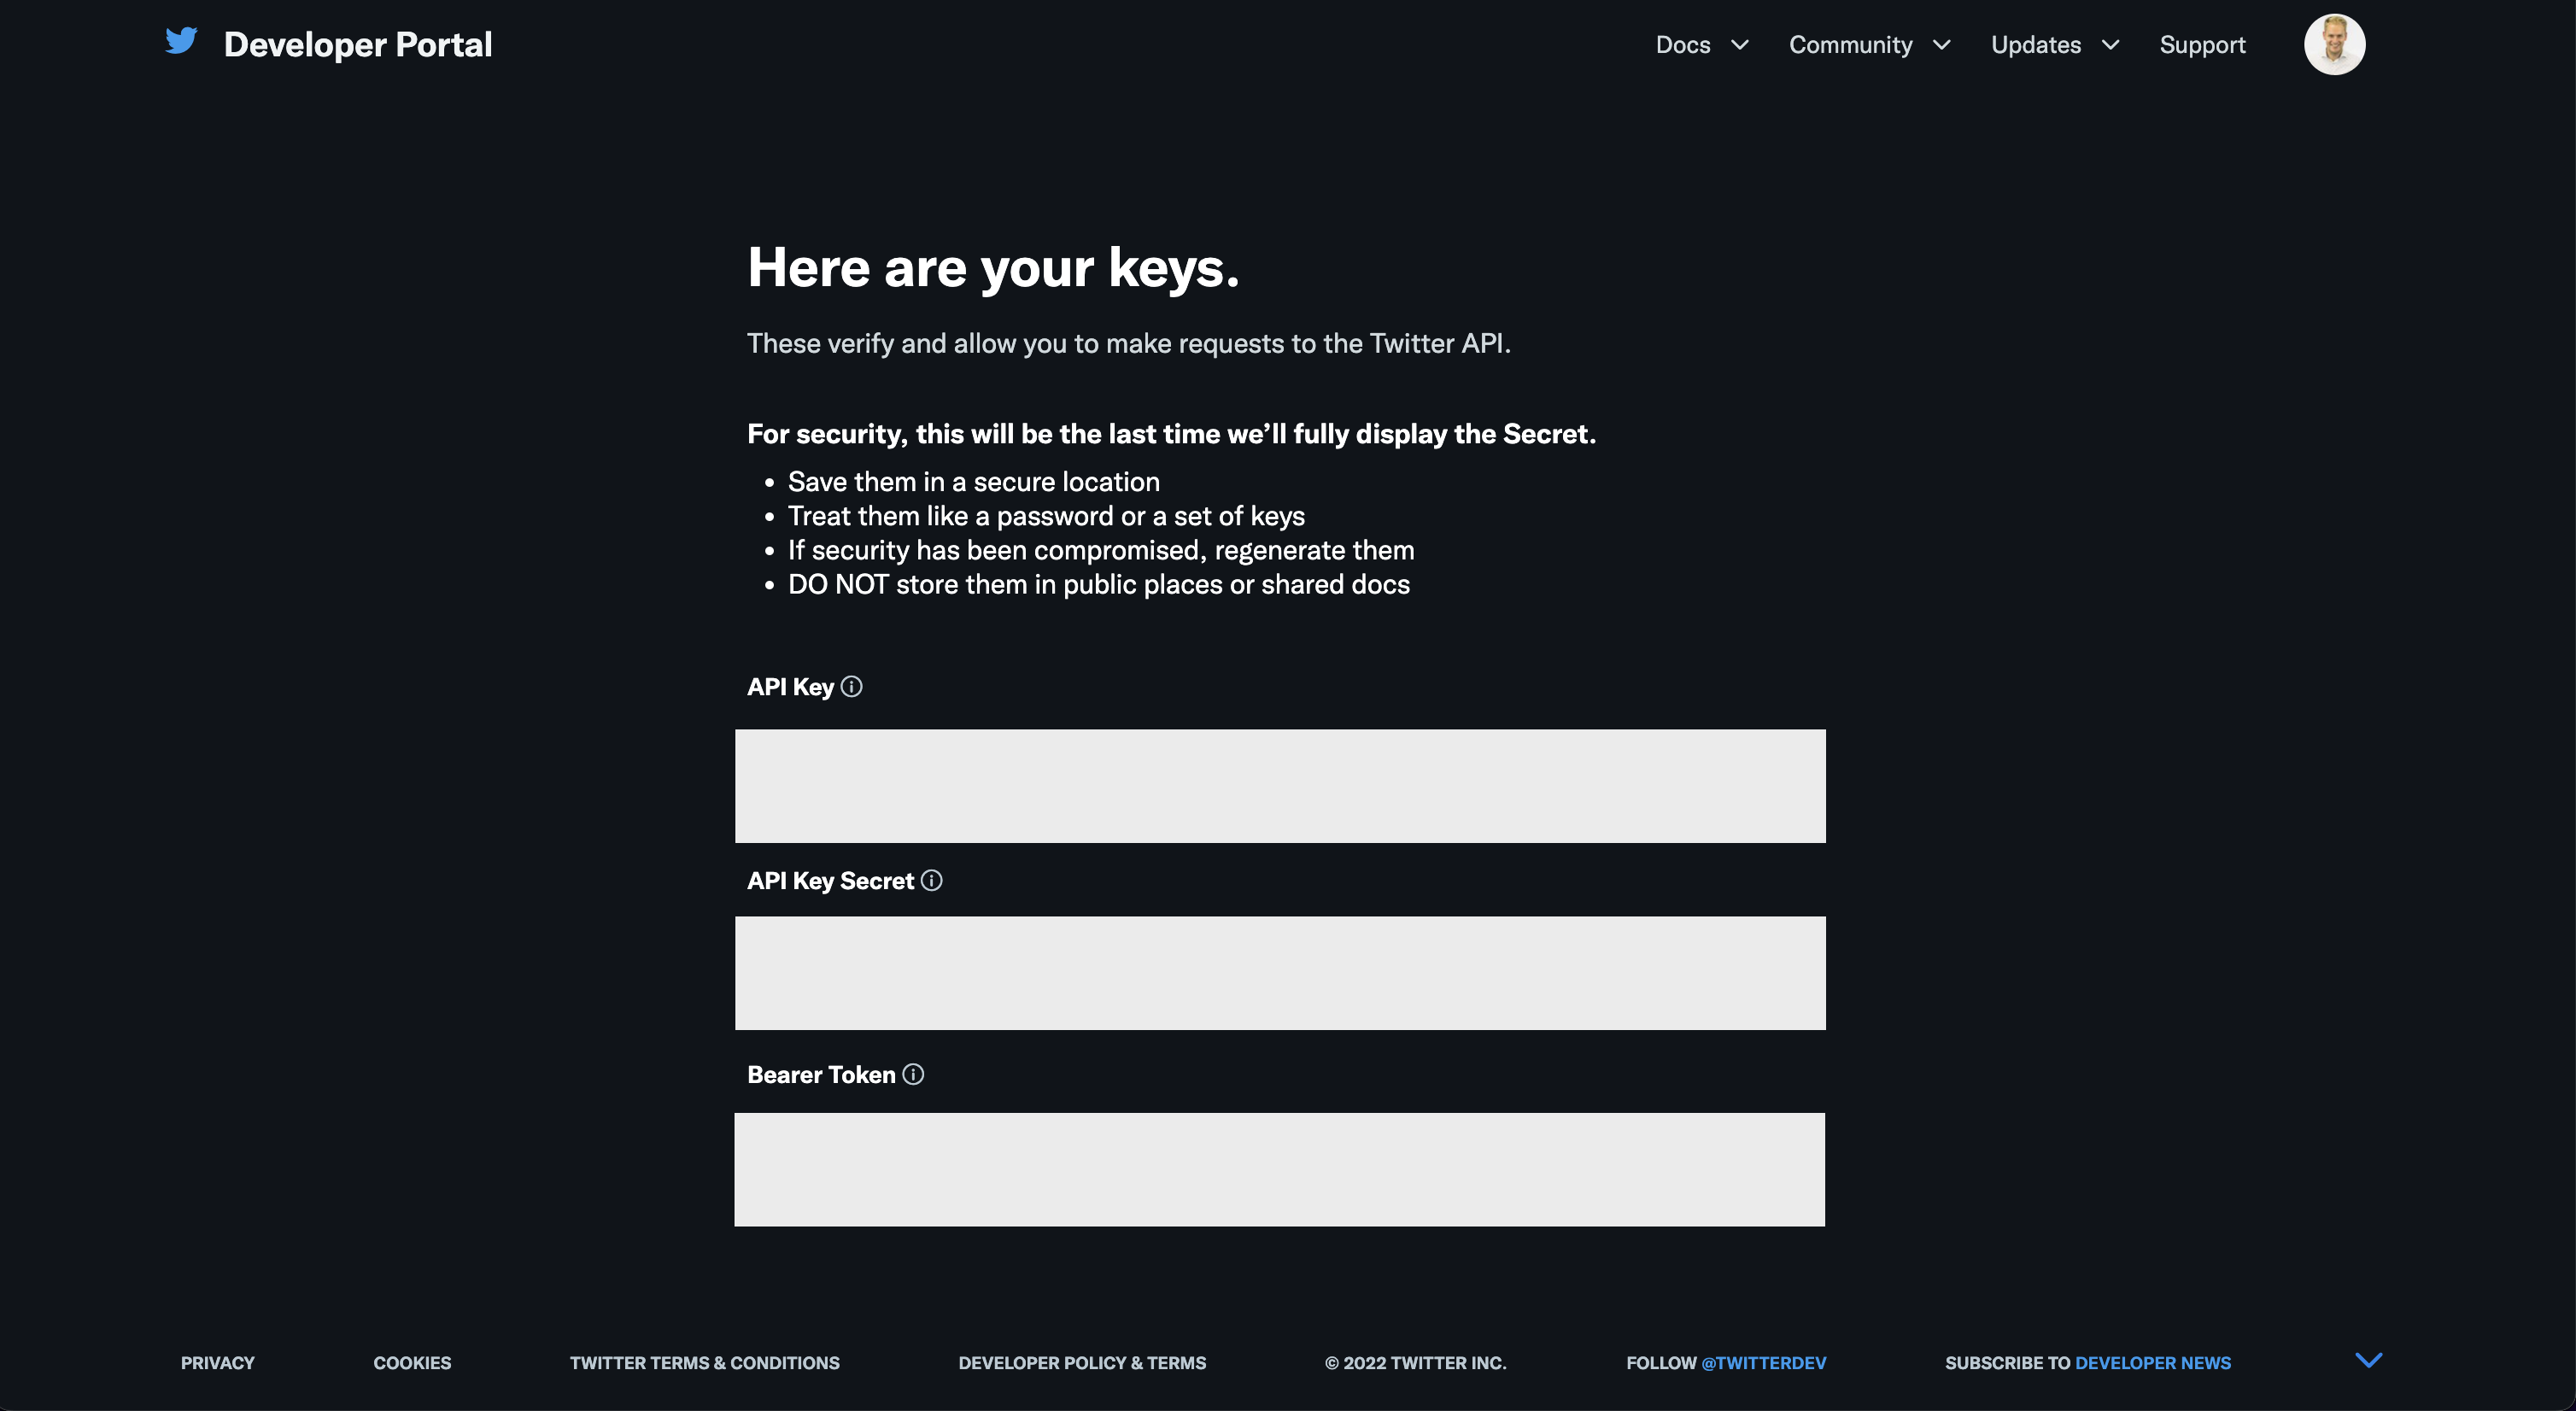Open the Cookies footer link
Screen dimensions: 2576x1411
pos(412,1363)
